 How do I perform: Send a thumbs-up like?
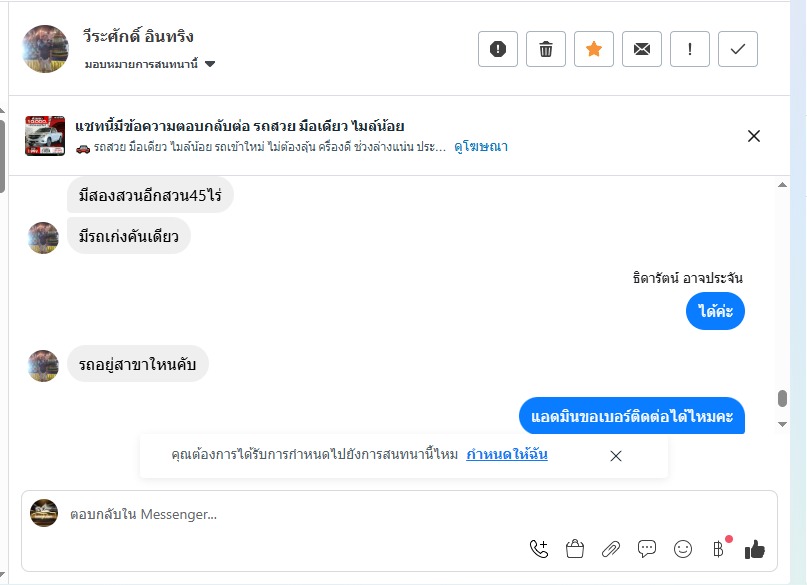(755, 548)
